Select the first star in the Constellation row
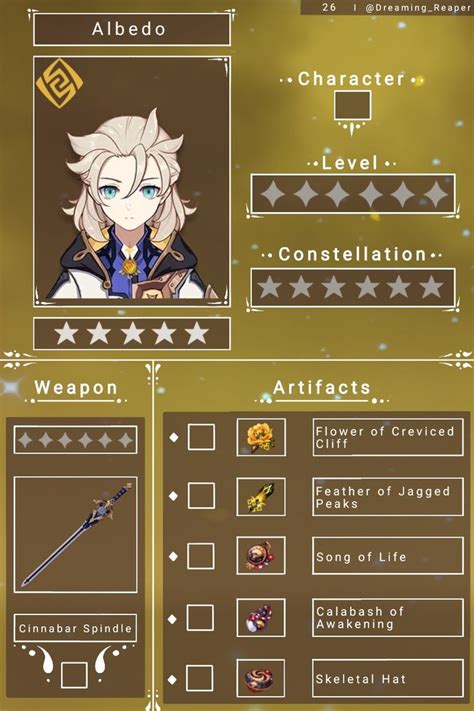 pos(269,287)
